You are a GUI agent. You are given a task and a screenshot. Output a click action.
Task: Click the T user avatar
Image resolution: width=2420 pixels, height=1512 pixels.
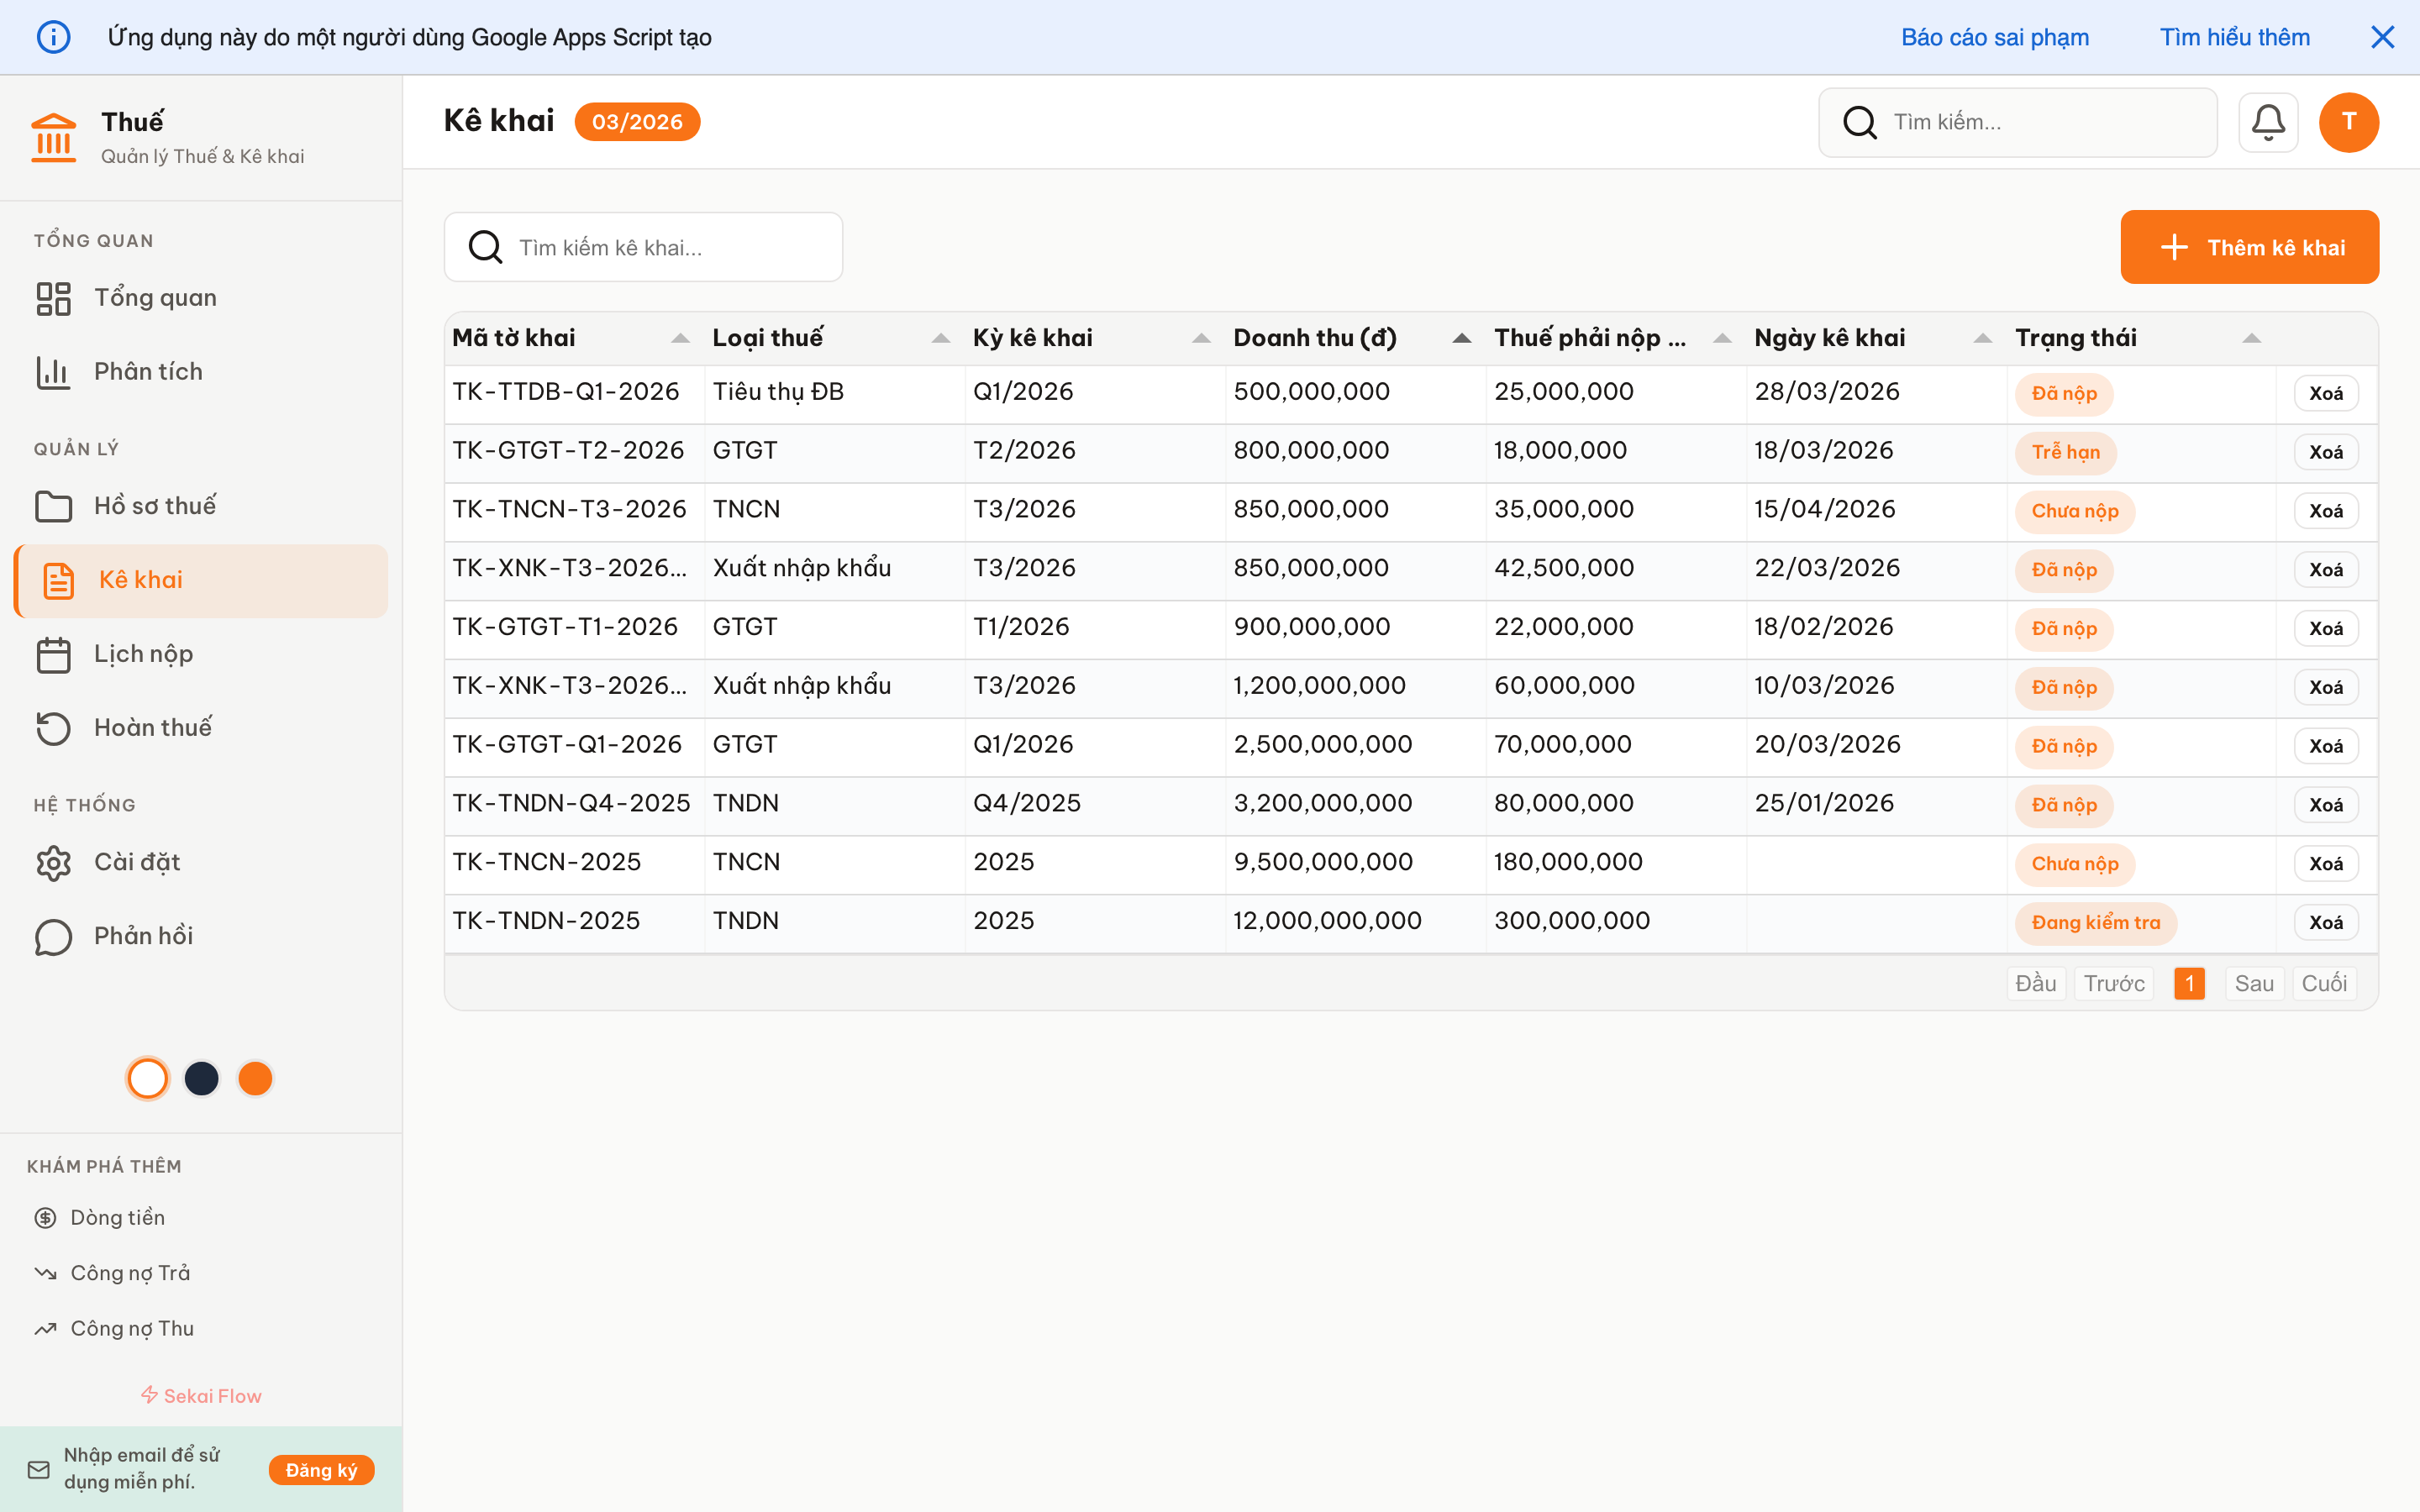tap(2349, 122)
